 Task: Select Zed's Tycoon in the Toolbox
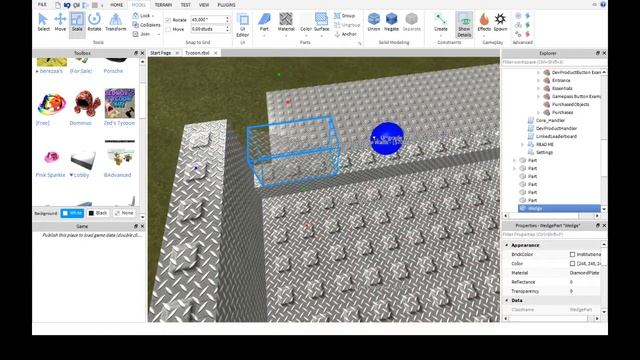(119, 107)
